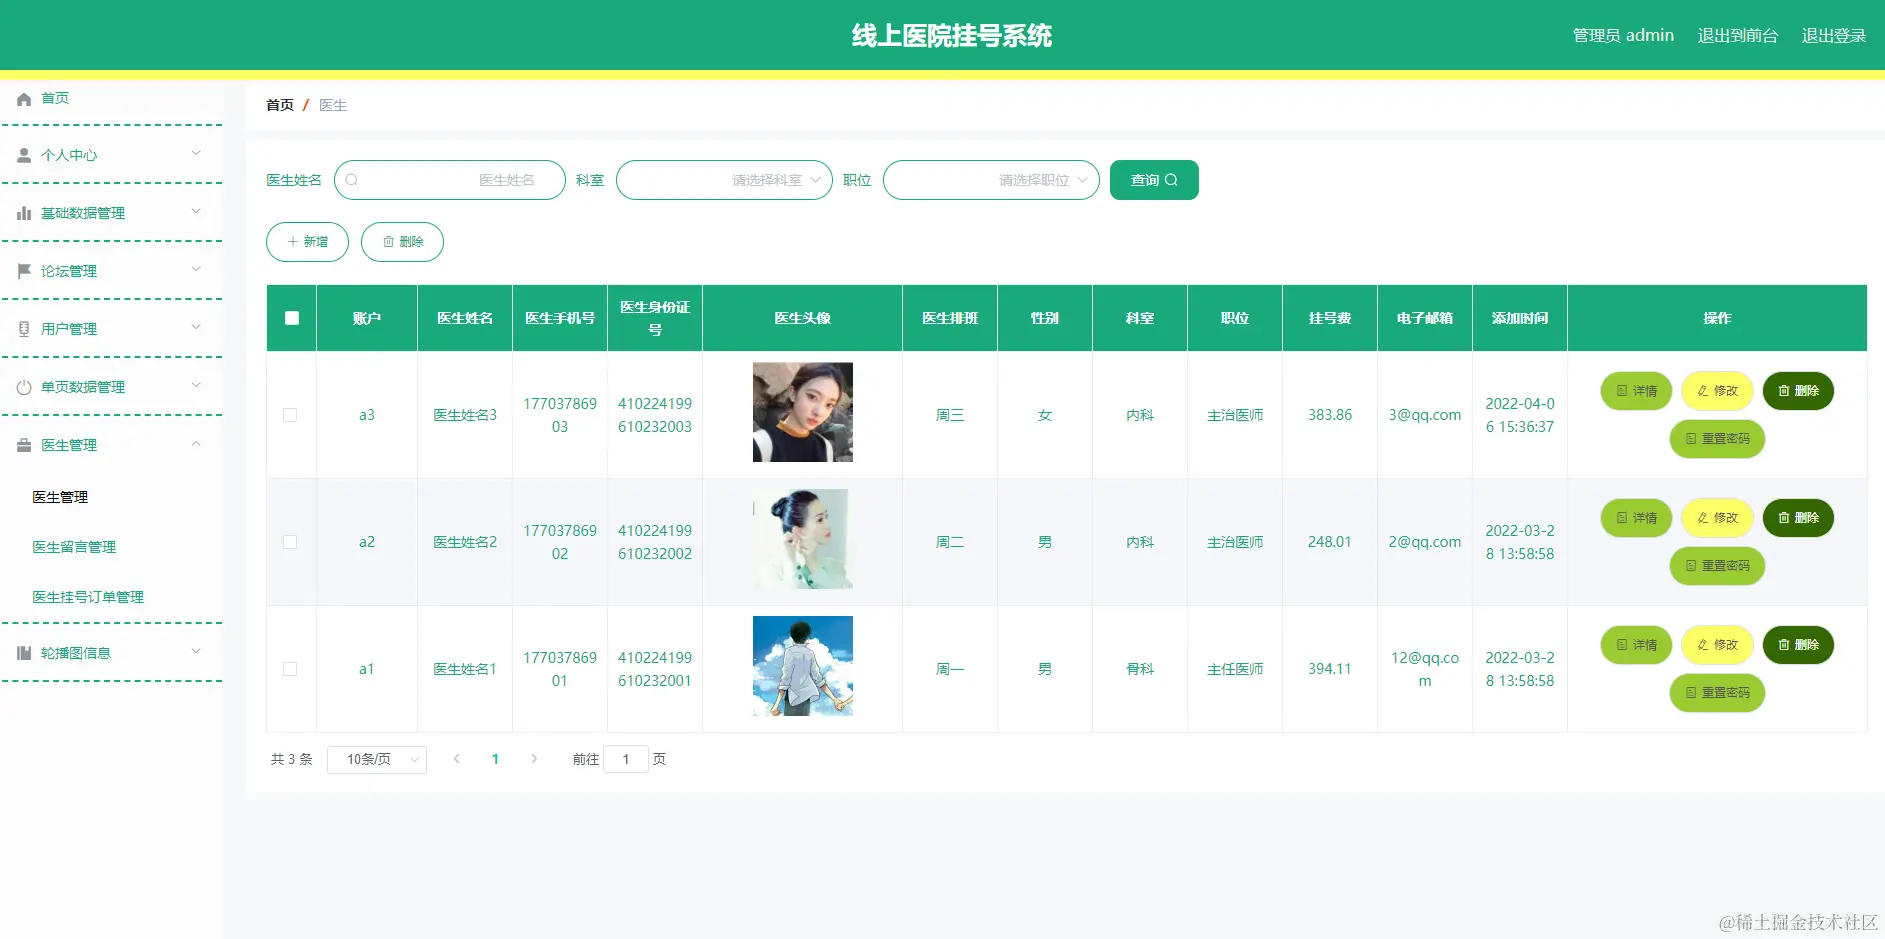Select 医生挂号订单管理 menu item

point(87,596)
